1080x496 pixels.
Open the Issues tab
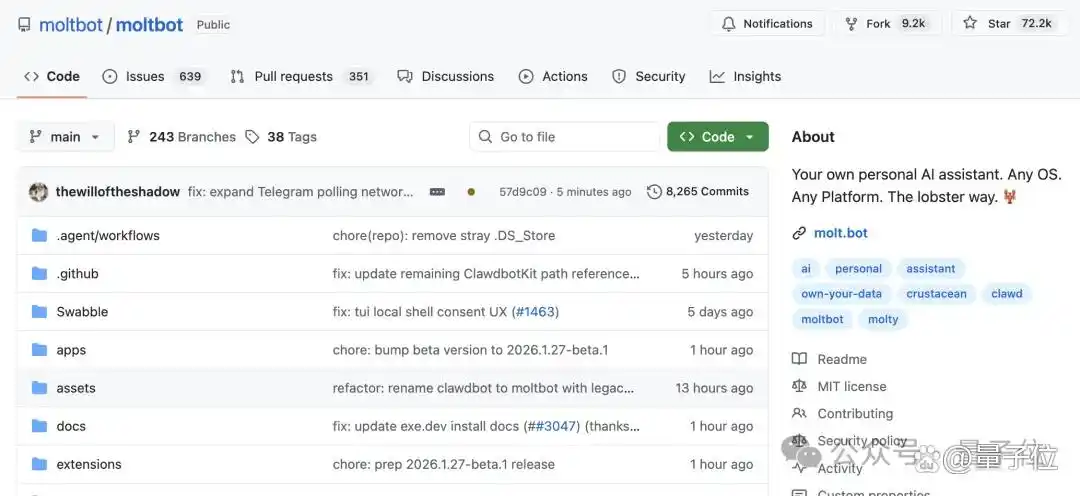[x=153, y=76]
